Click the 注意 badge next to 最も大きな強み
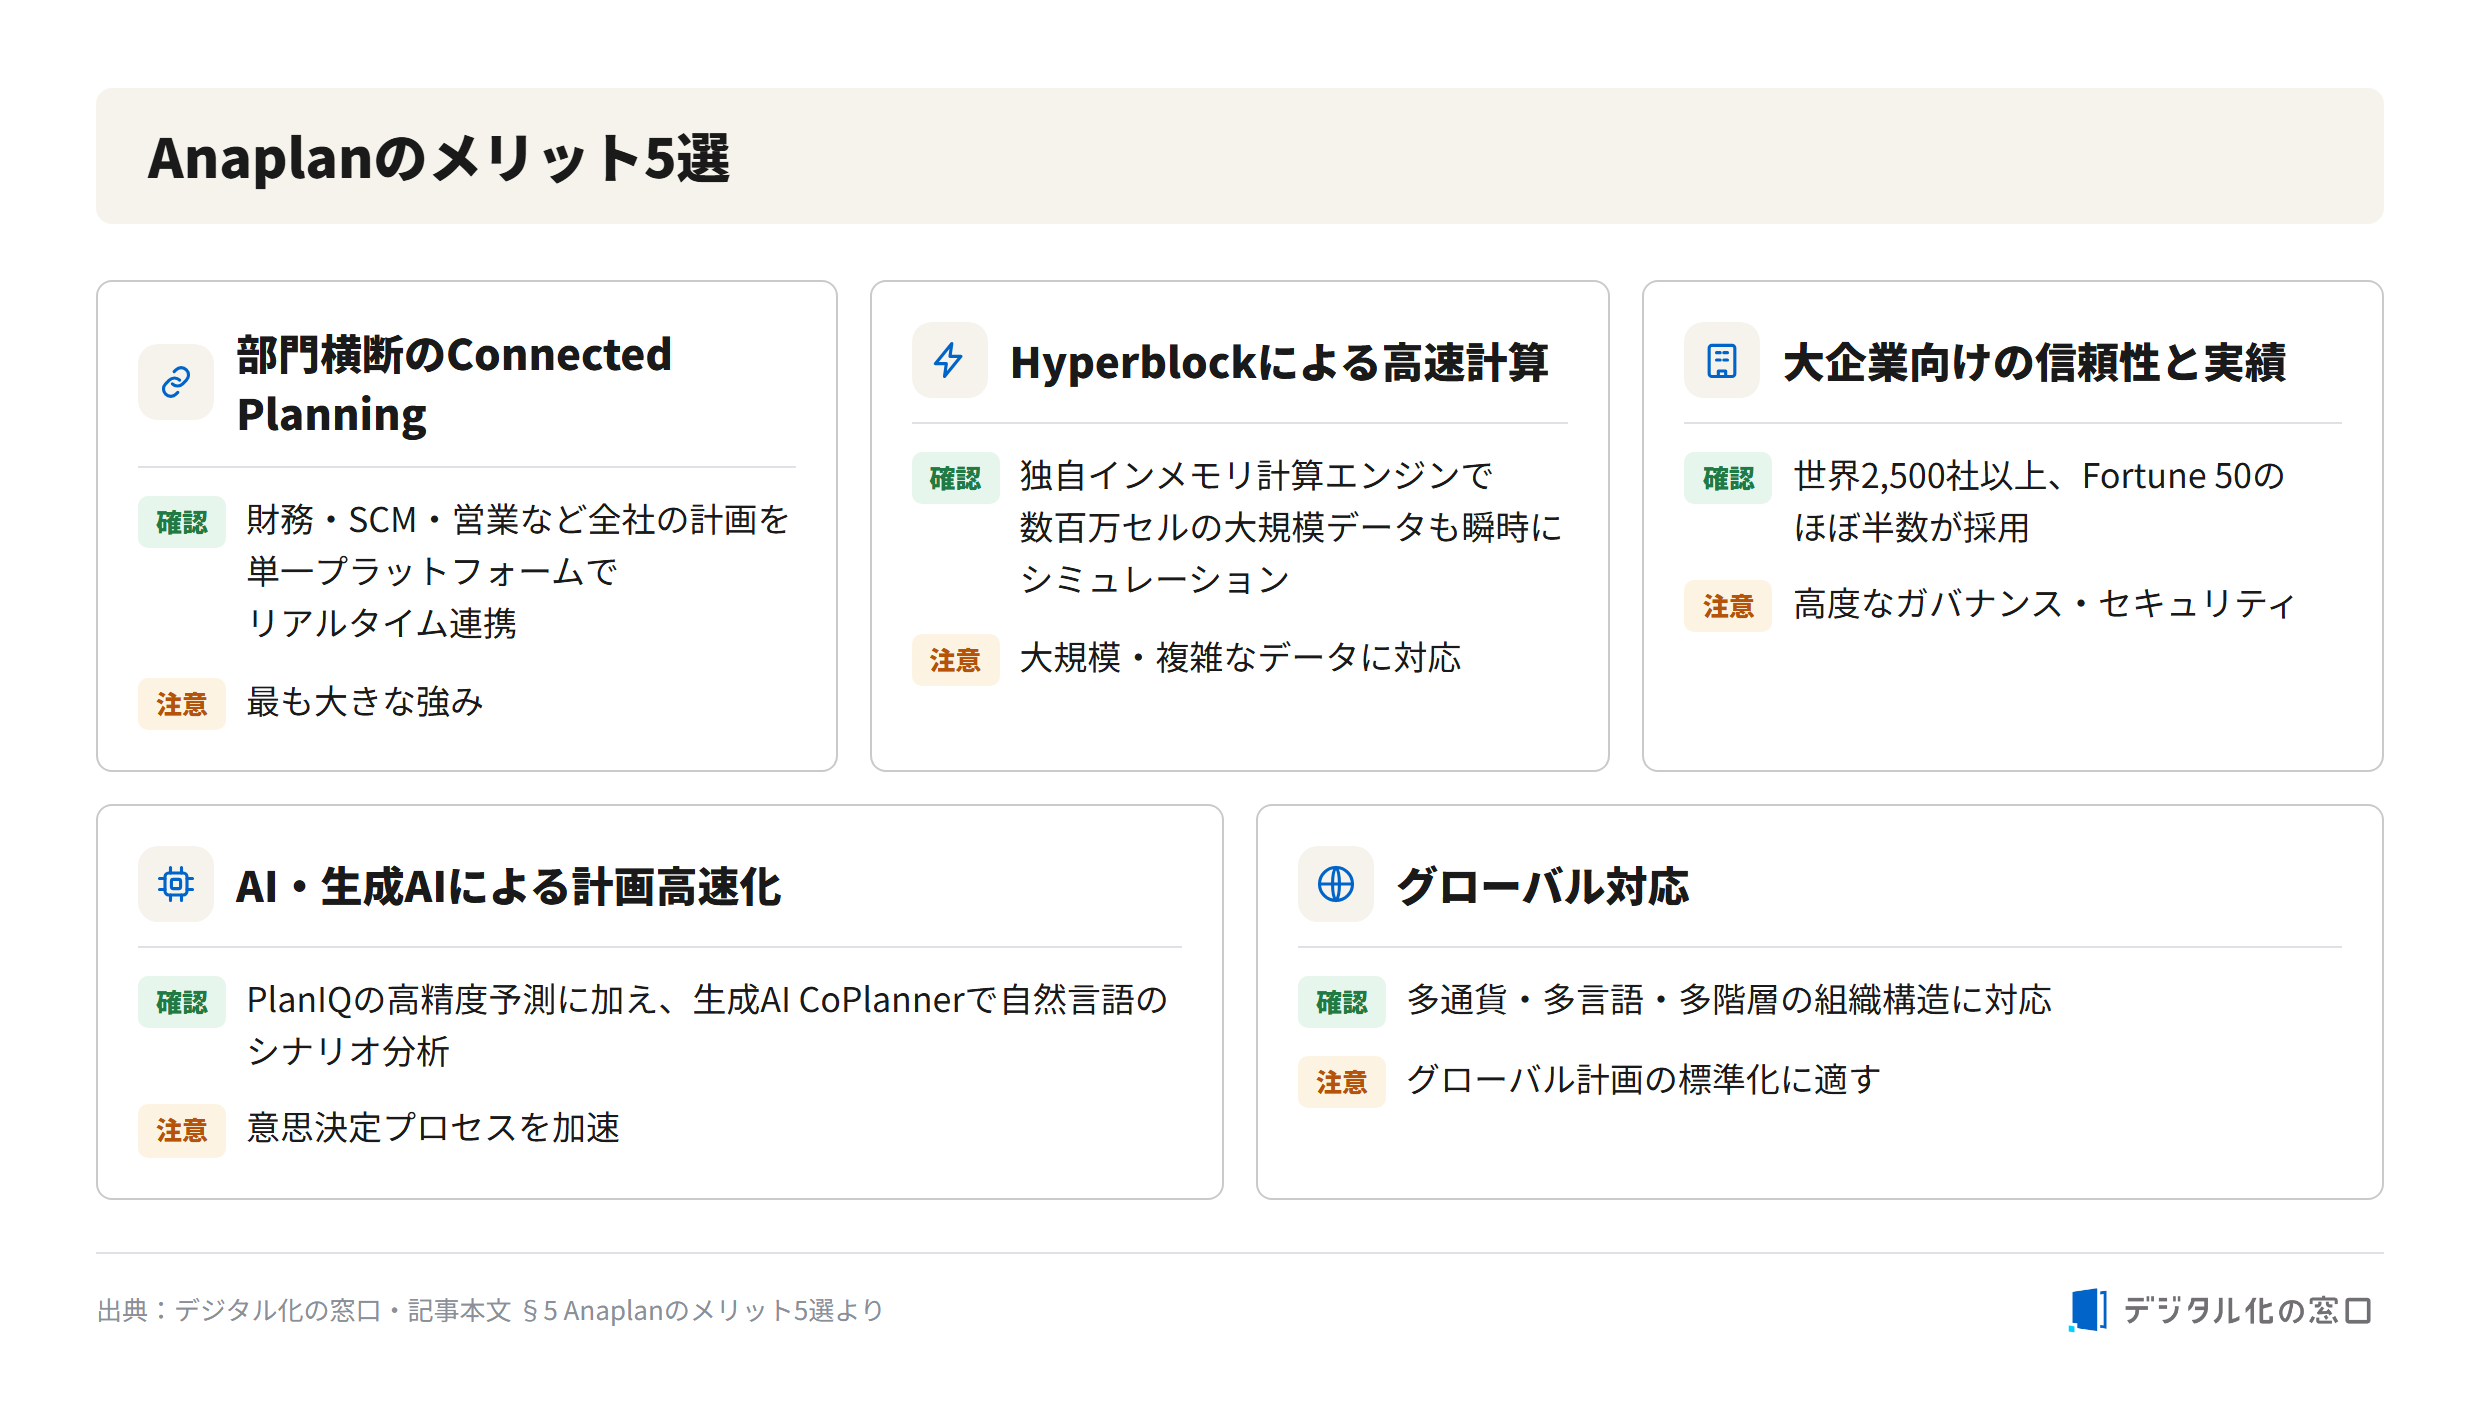The height and width of the screenshot is (1426, 2480). 182,704
